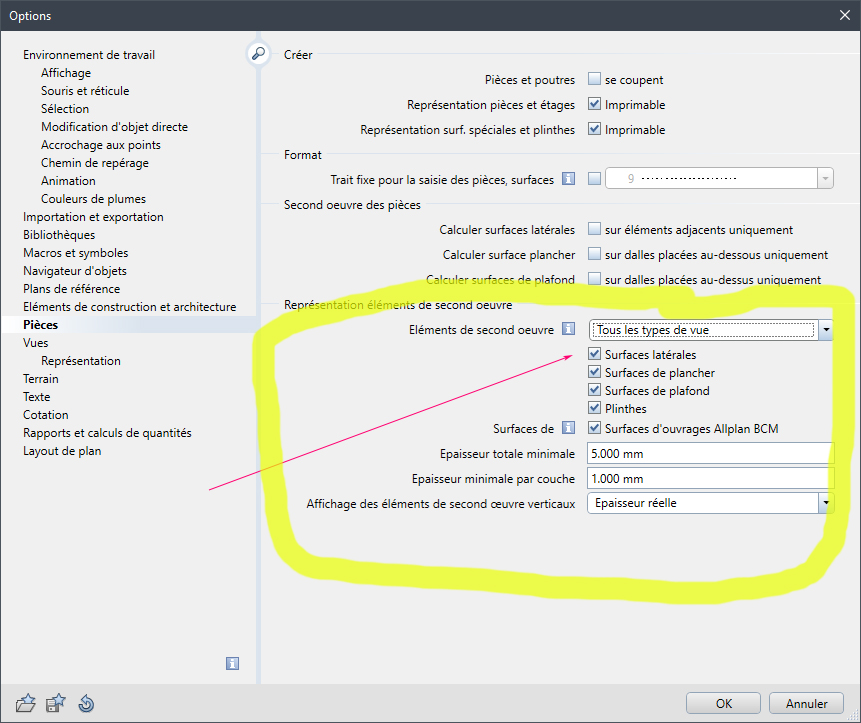Open info icon next to Trait fixe

(x=568, y=179)
